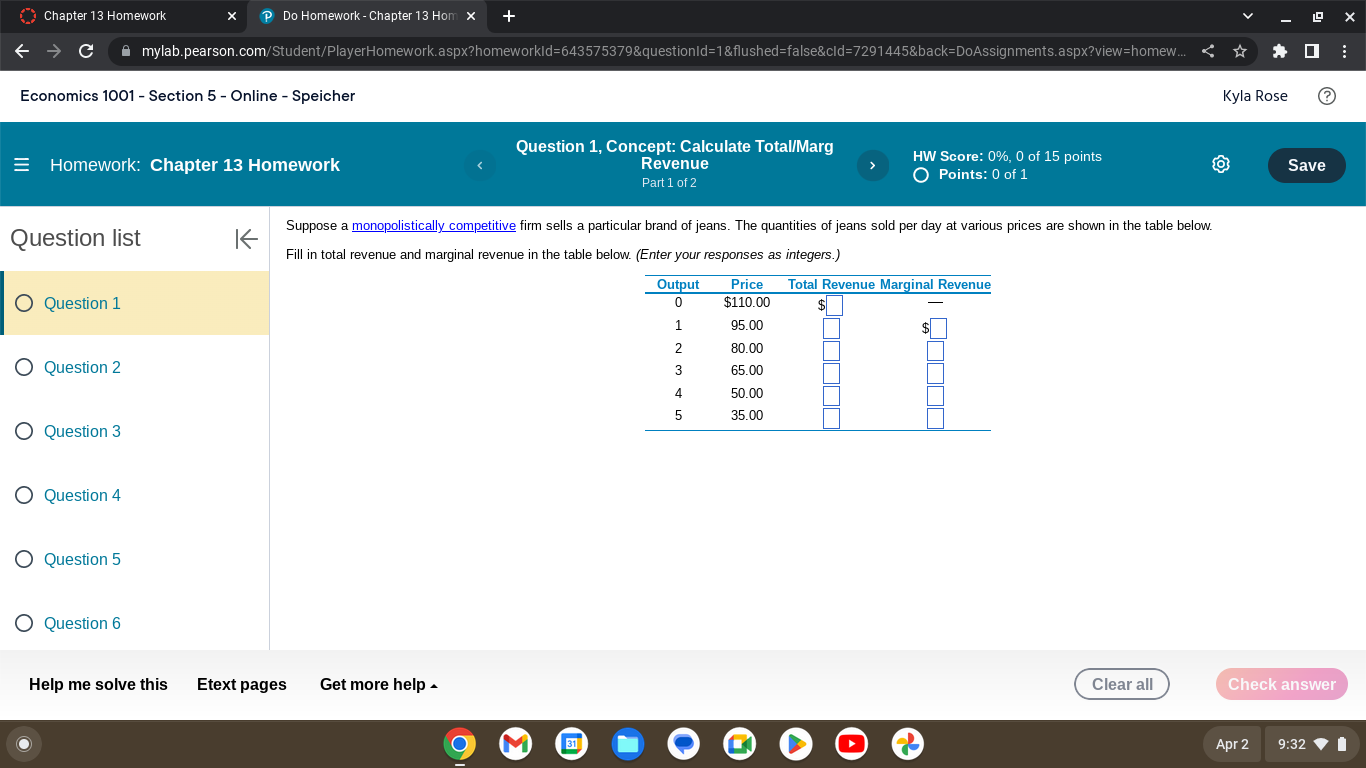Click the battery status indicator
Image resolution: width=1366 pixels, height=768 pixels.
point(1340,744)
